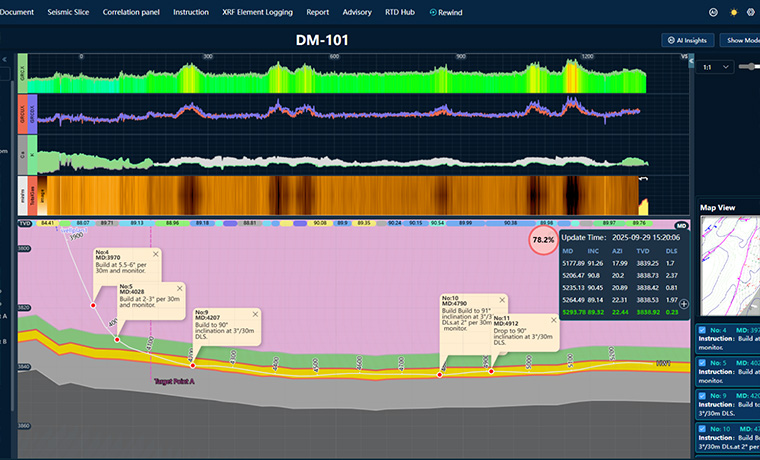Screen dimensions: 760x460
Task: Close the No:9 MD:4207 callout
Action: 255,313
